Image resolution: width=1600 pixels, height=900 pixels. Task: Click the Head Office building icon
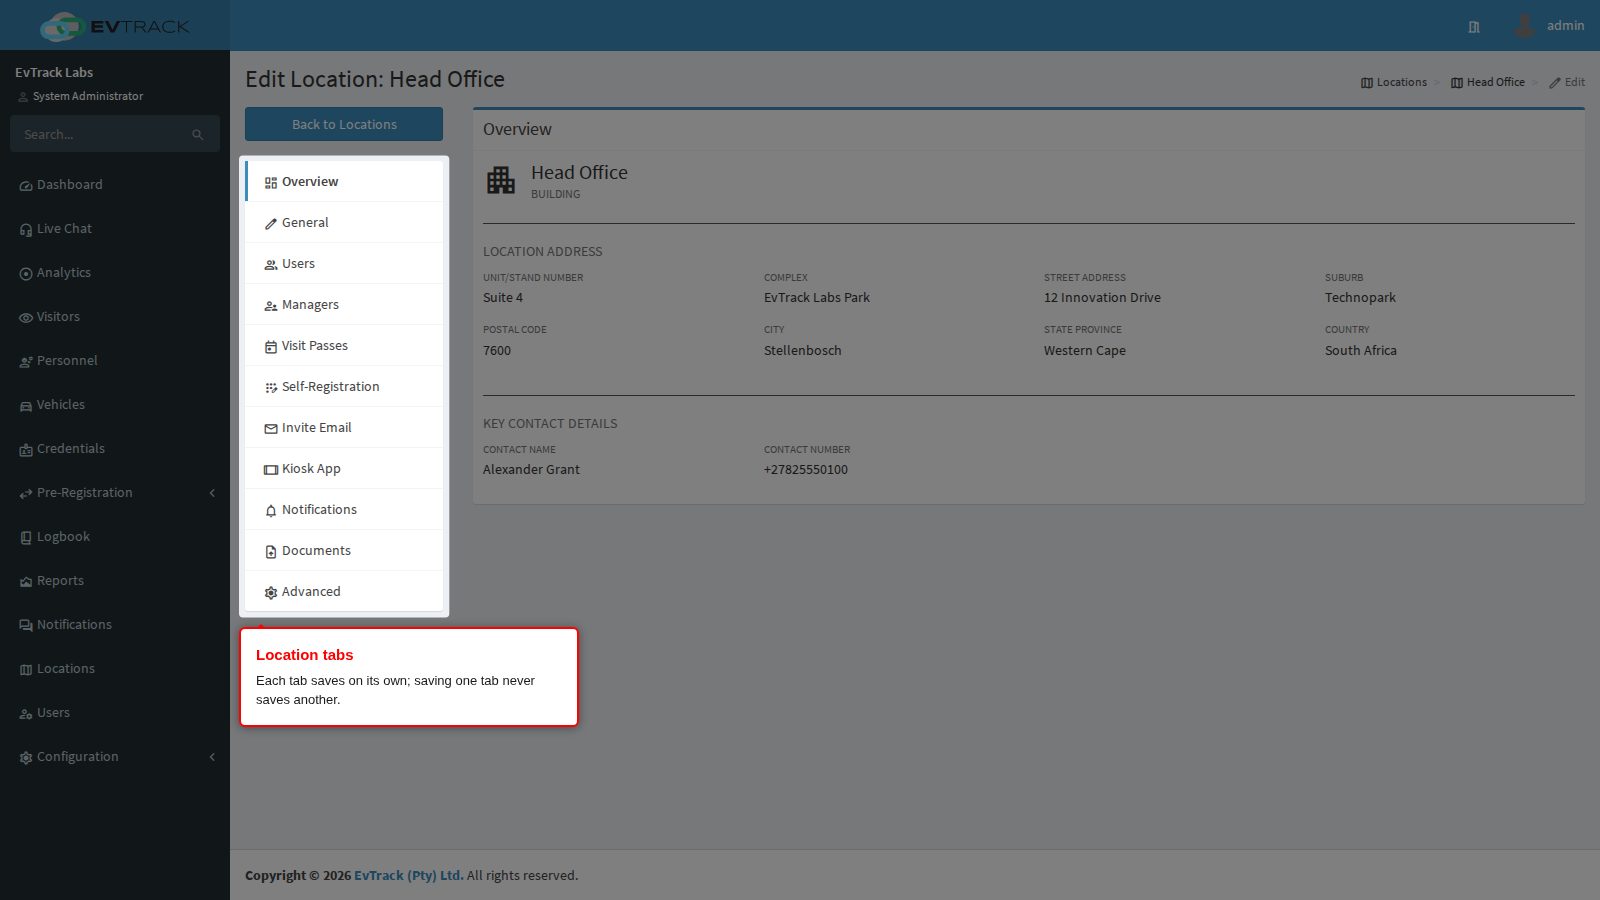501,180
